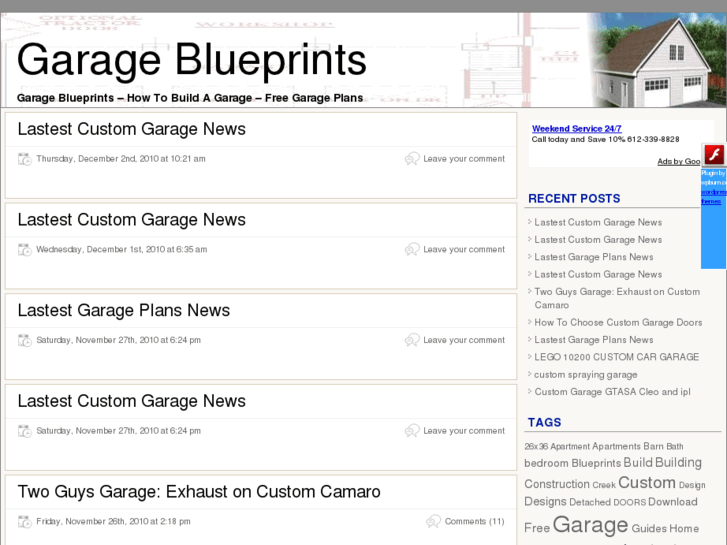Click comment bubble icon on the December 1st post
The height and width of the screenshot is (545, 727).
(412, 249)
